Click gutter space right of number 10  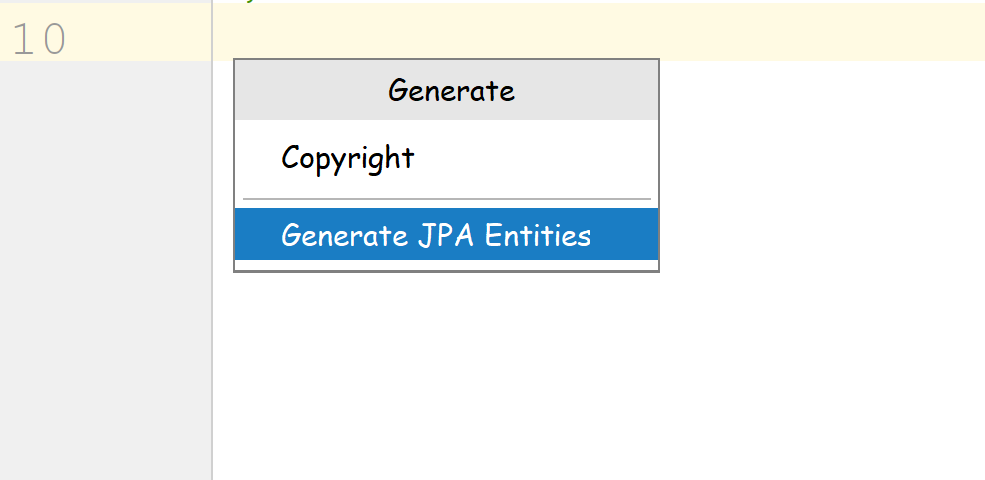click(x=140, y=39)
